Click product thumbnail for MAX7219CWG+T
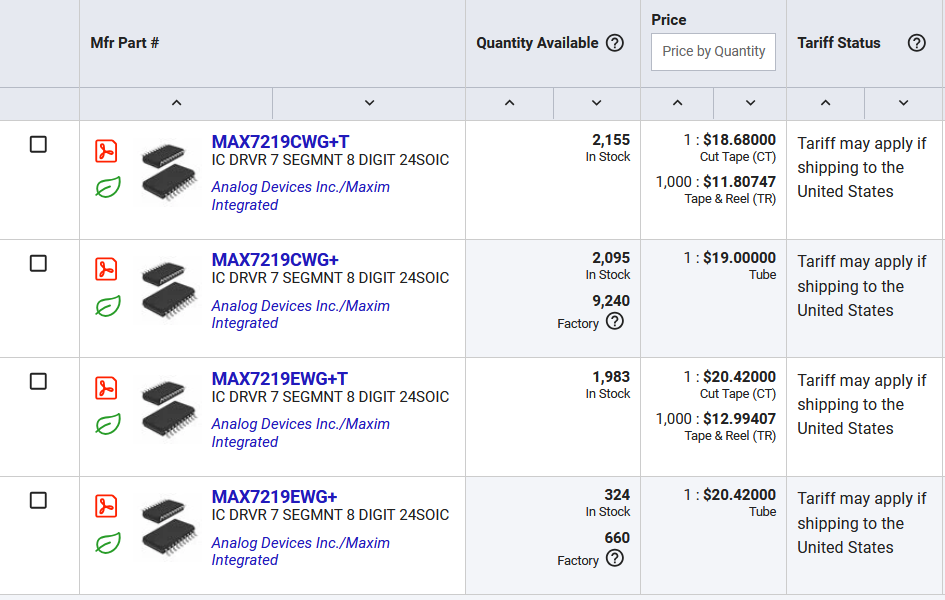Image resolution: width=945 pixels, height=600 pixels. [x=169, y=170]
